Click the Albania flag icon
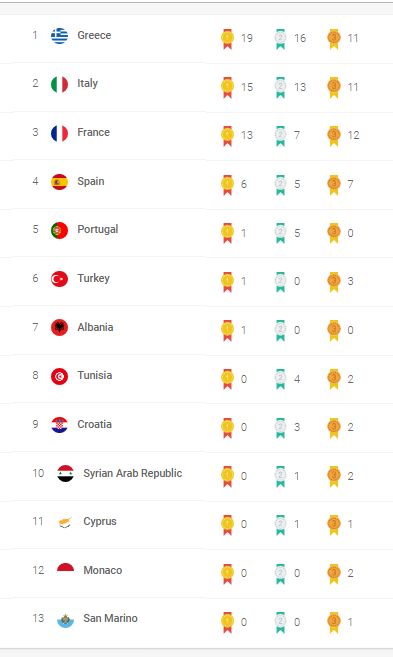This screenshot has width=393, height=657. 59,328
